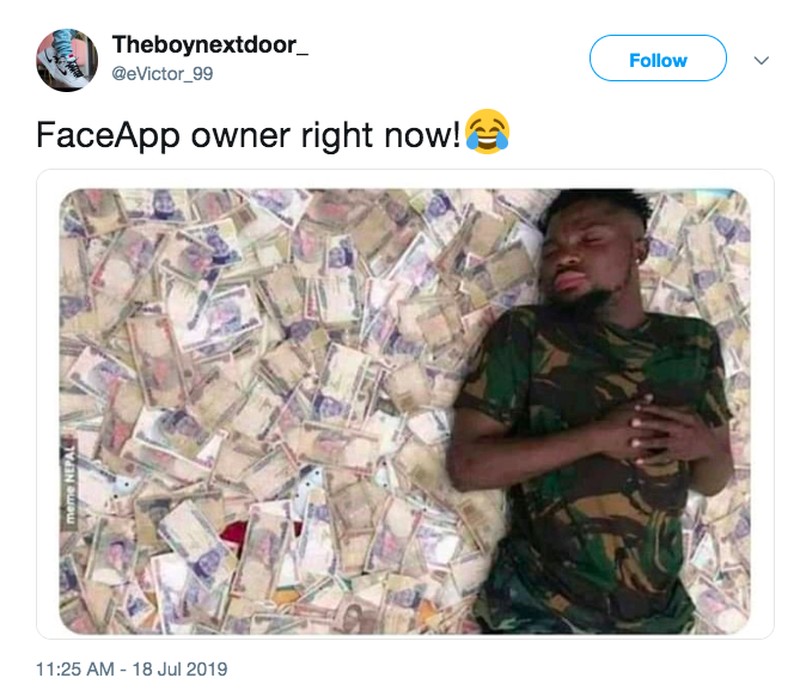Click the red object among the banknotes

click(235, 535)
